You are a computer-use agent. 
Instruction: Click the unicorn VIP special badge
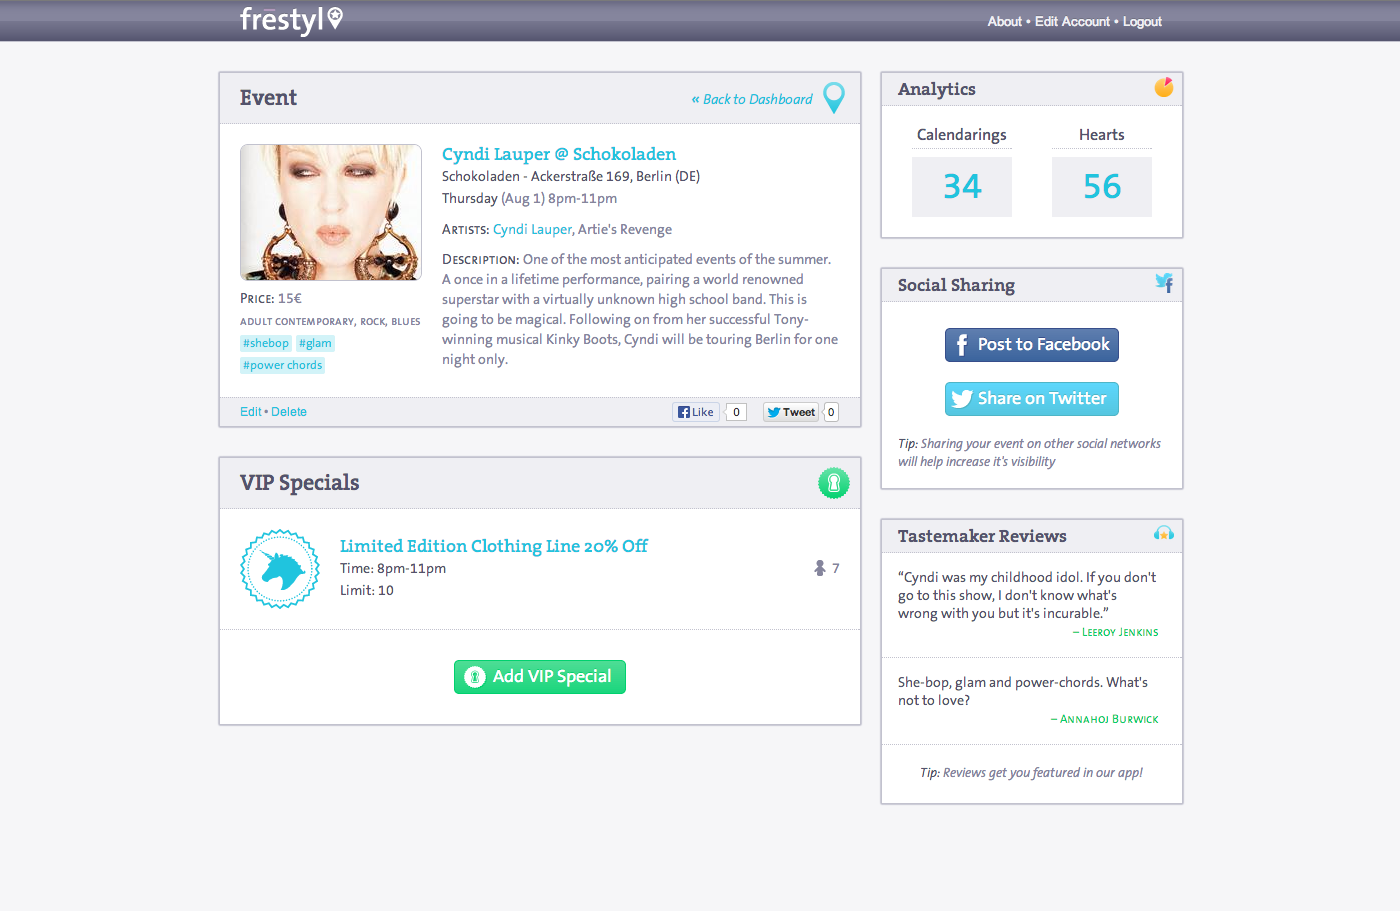(x=280, y=569)
